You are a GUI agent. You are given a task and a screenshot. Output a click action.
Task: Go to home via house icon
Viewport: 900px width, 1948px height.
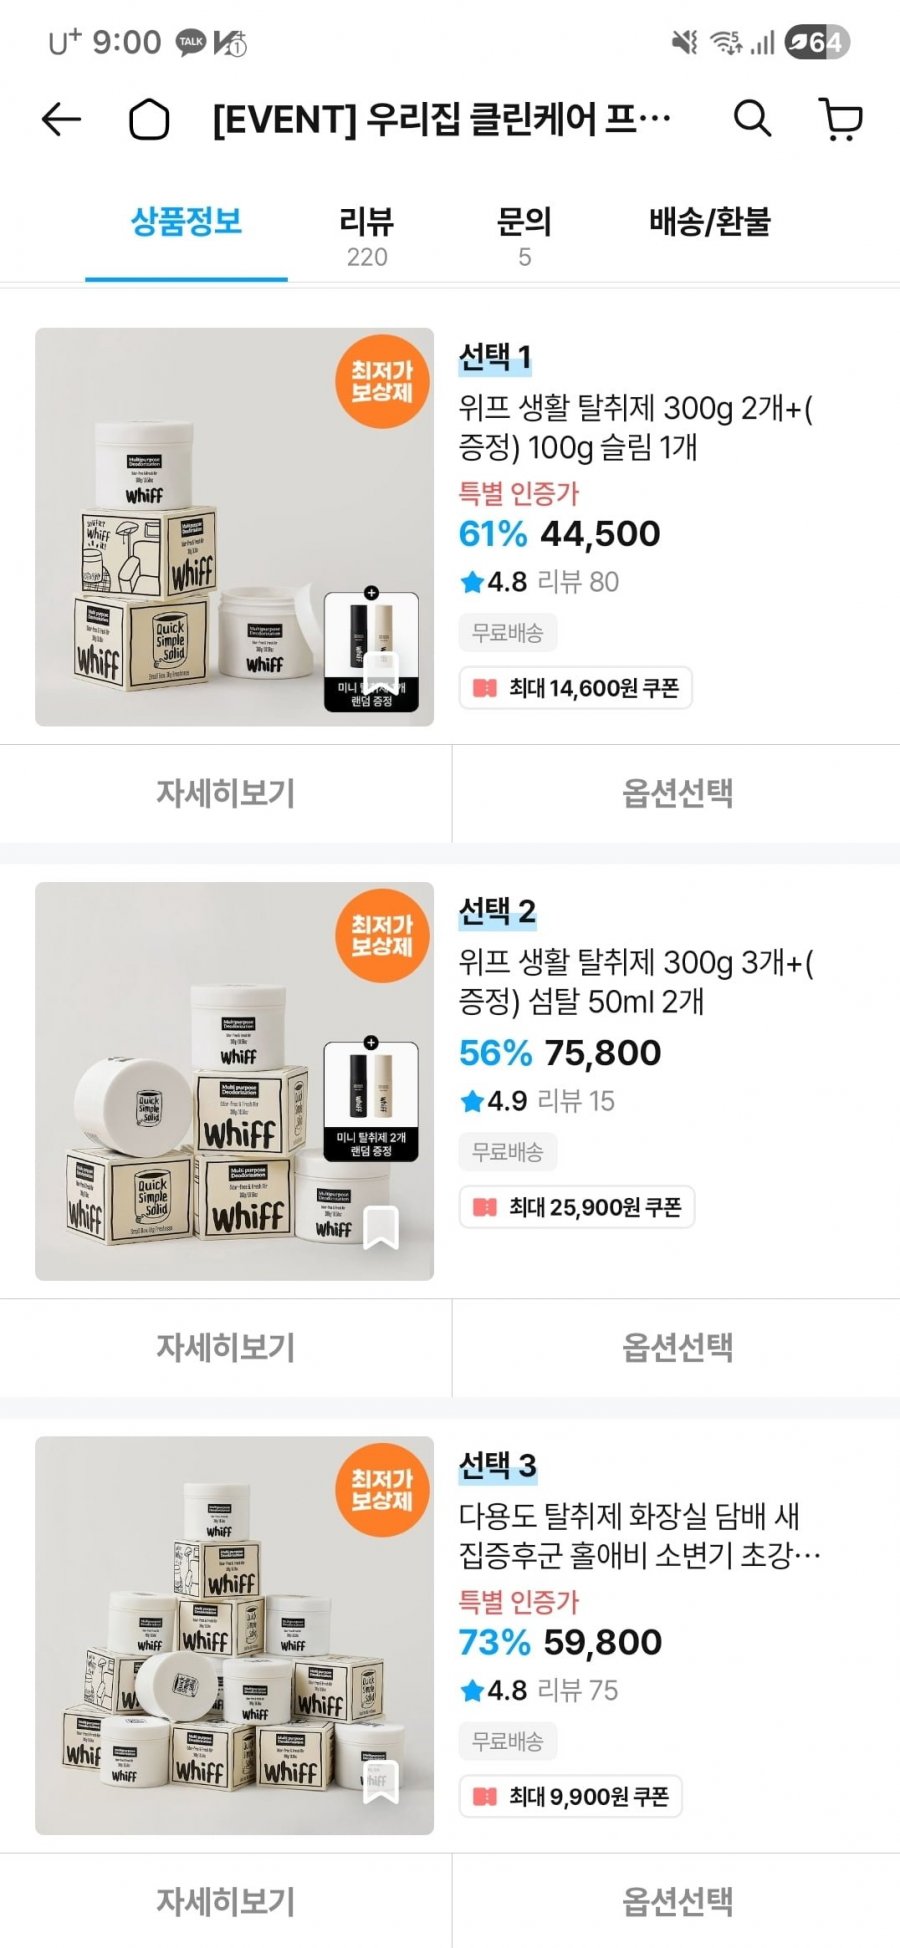pos(149,120)
